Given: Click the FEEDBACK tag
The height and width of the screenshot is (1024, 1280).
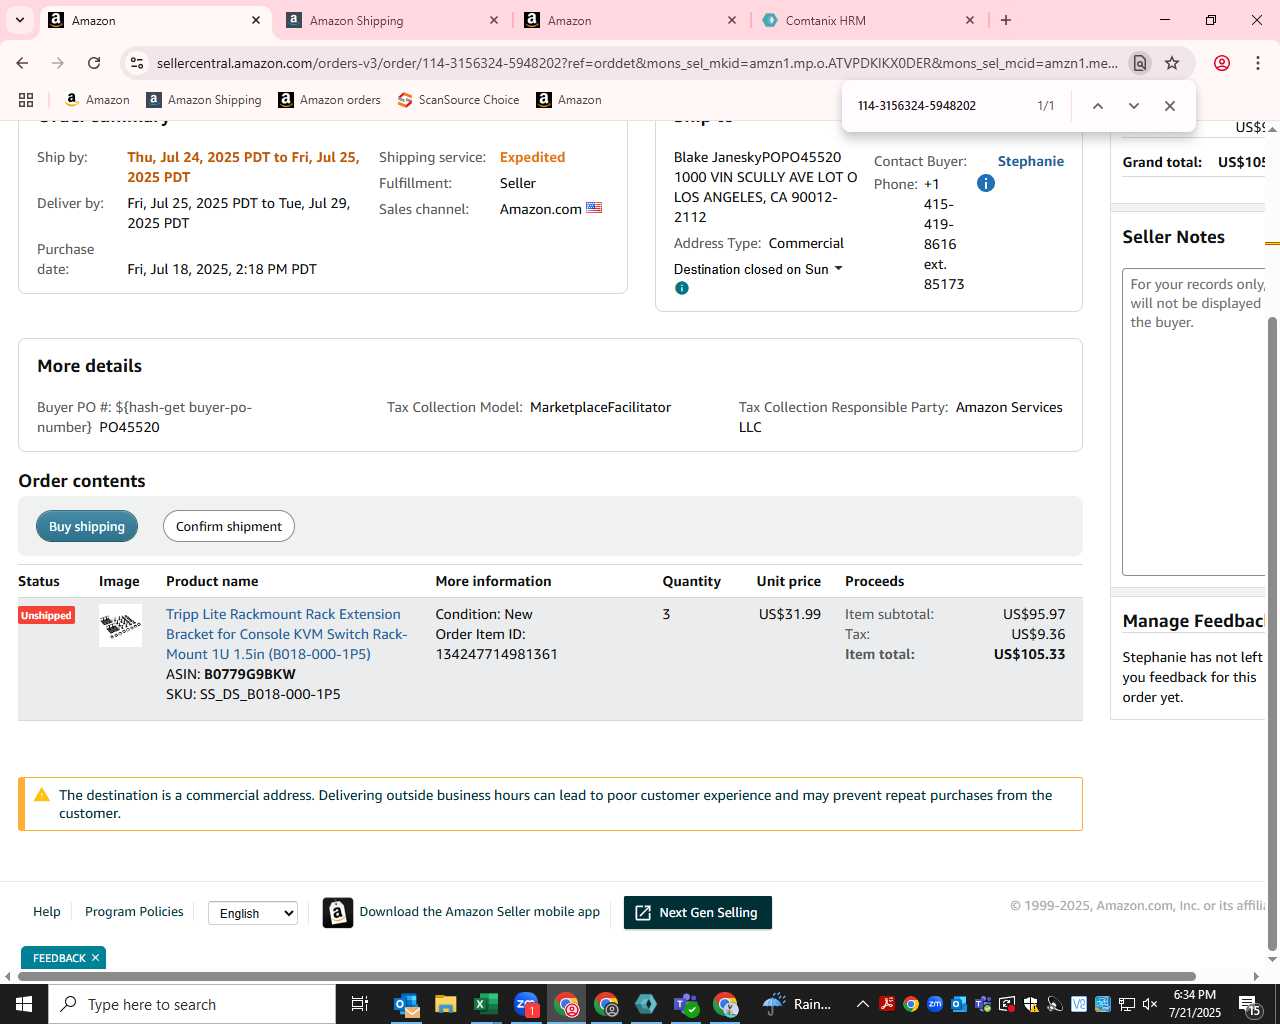Looking at the screenshot, I should click(59, 958).
